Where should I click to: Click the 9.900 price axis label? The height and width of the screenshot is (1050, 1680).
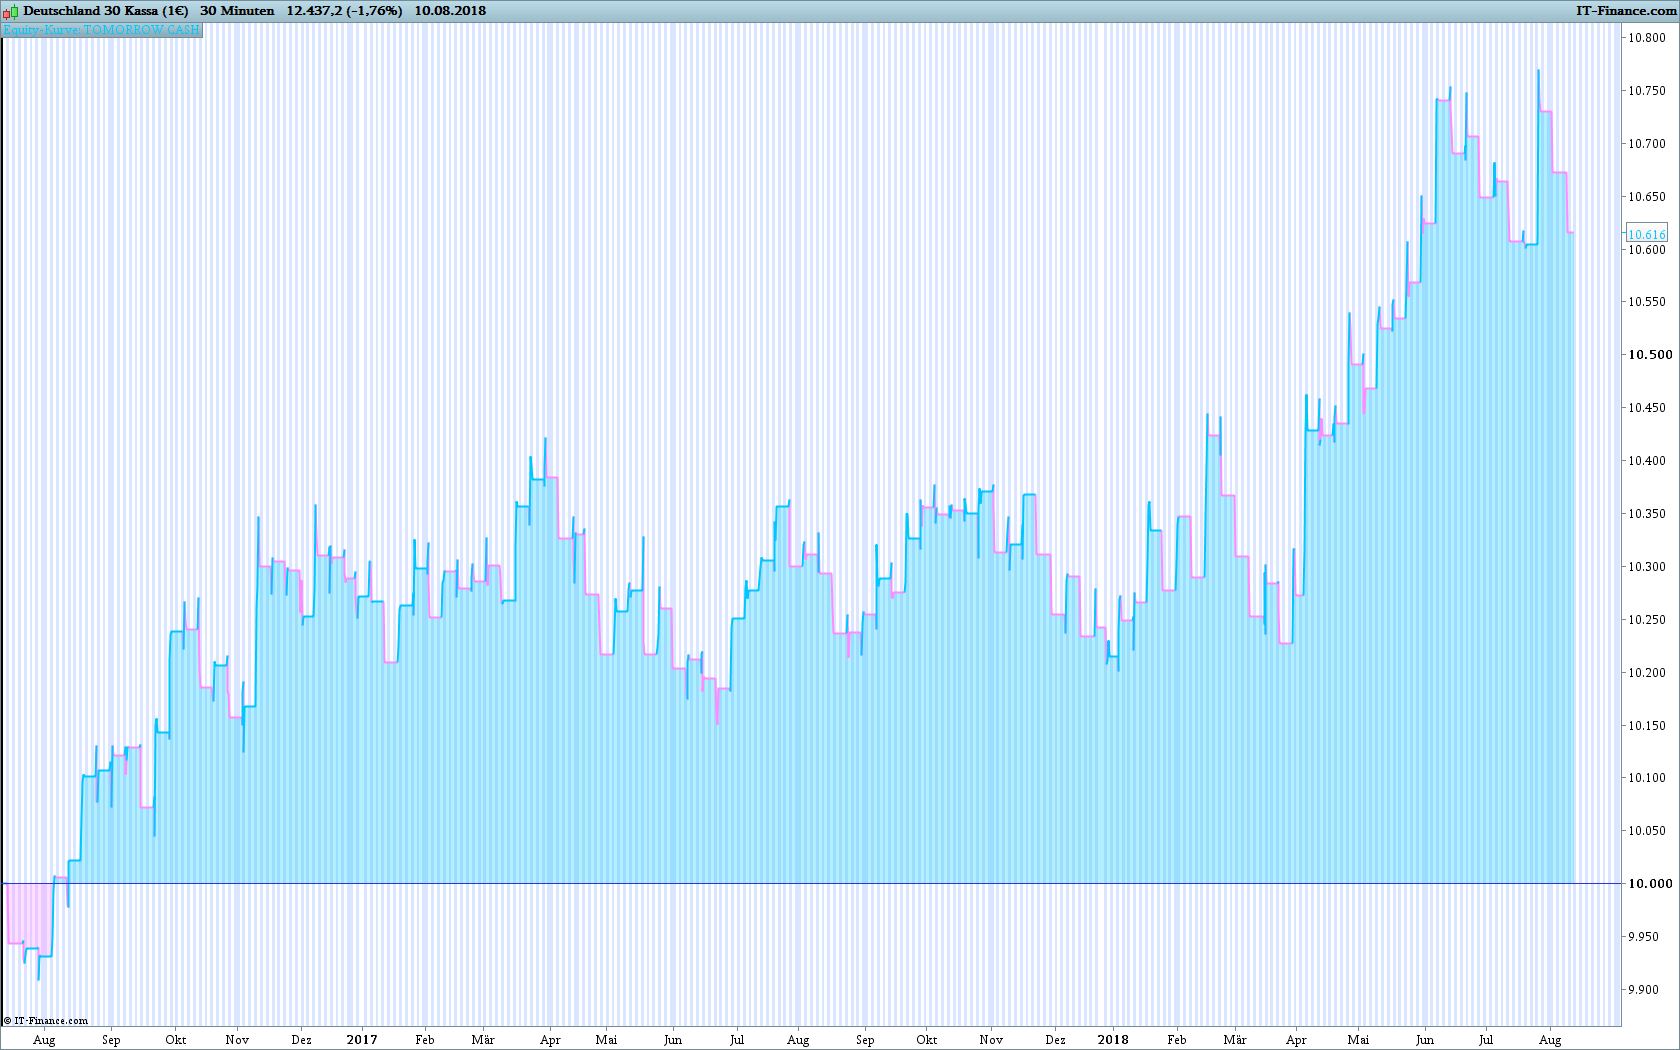tap(1644, 990)
